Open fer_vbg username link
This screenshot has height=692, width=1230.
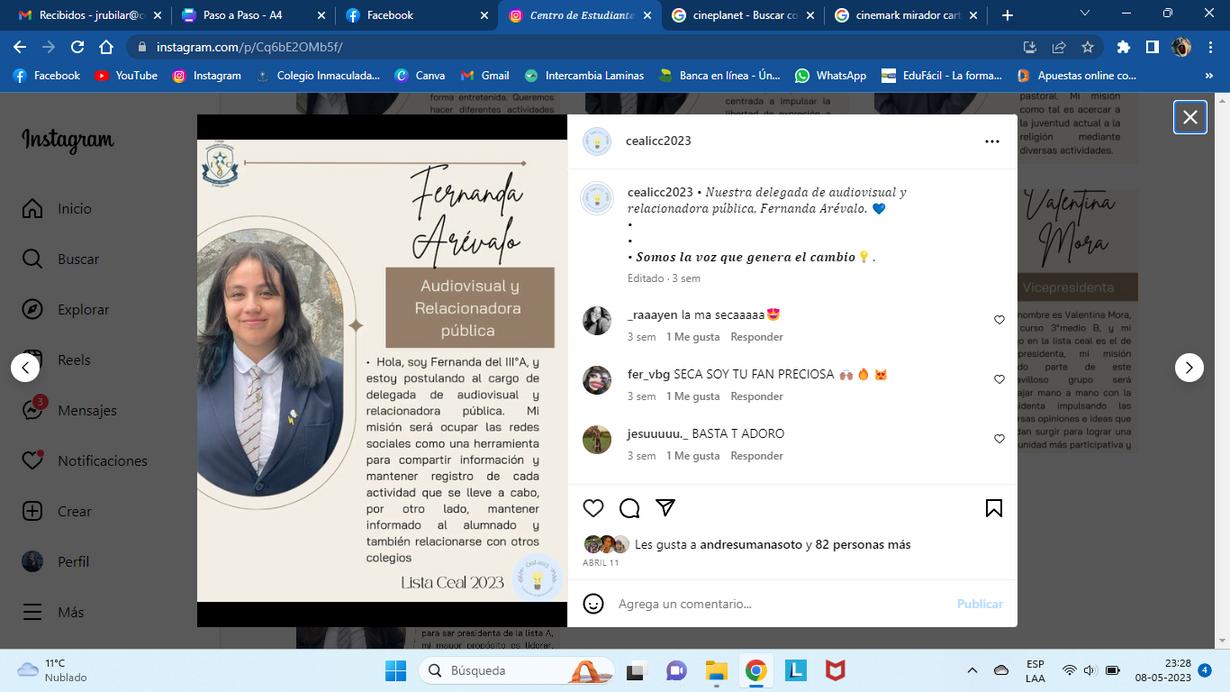[x=649, y=374]
